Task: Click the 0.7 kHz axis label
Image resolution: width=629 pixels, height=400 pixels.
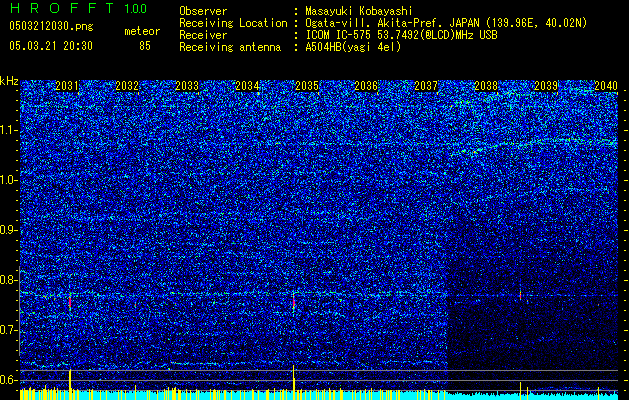Action: [9, 330]
